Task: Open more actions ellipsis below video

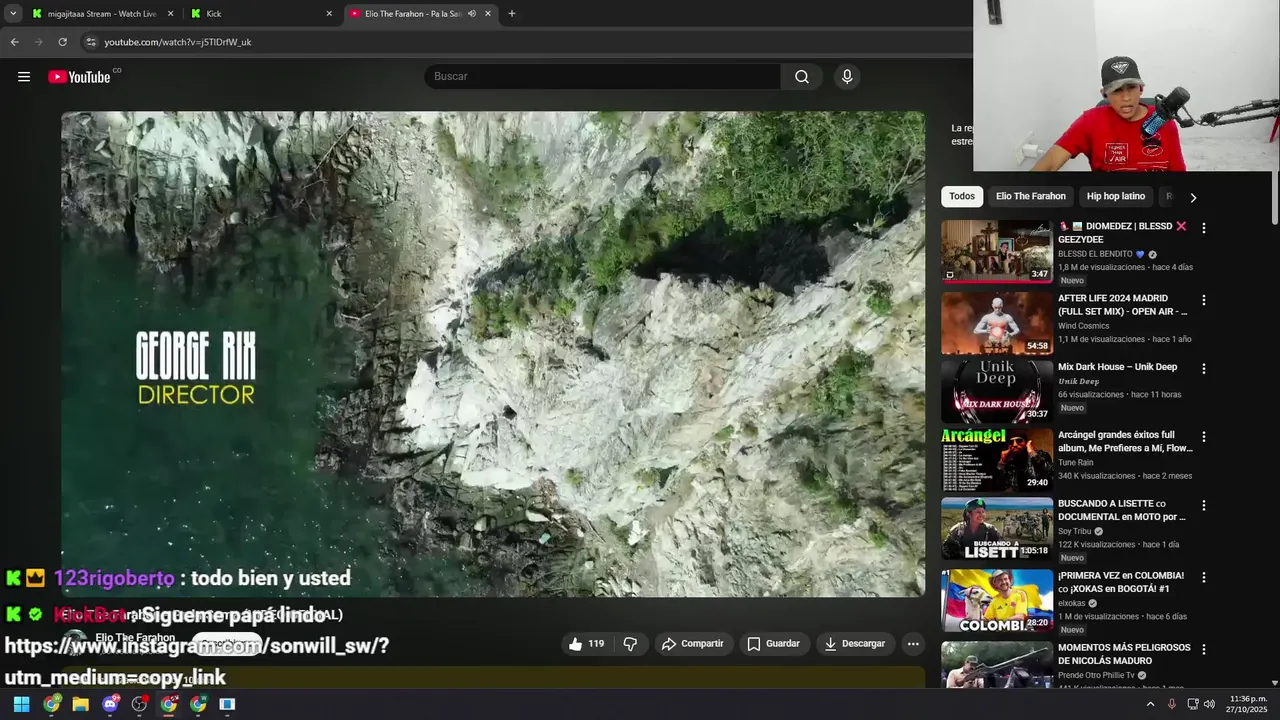Action: click(913, 644)
